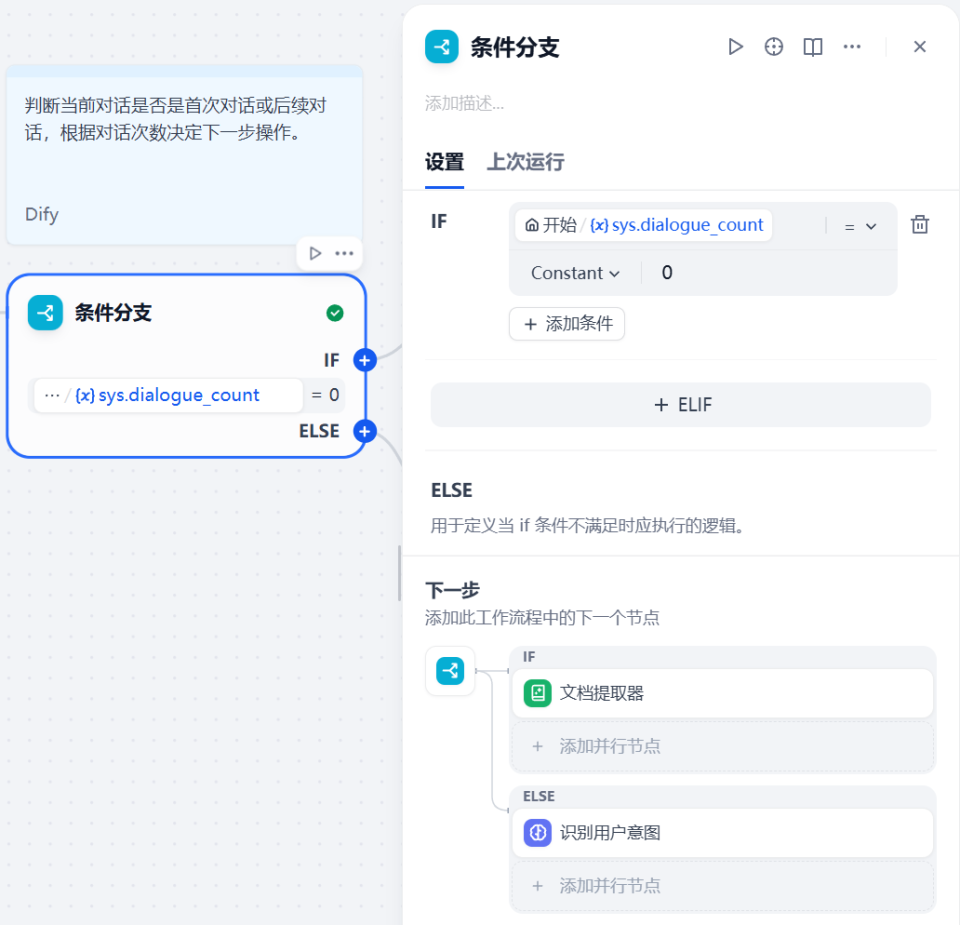Click the locate-node target icon in panel header
This screenshot has height=925, width=960.
pos(773,46)
